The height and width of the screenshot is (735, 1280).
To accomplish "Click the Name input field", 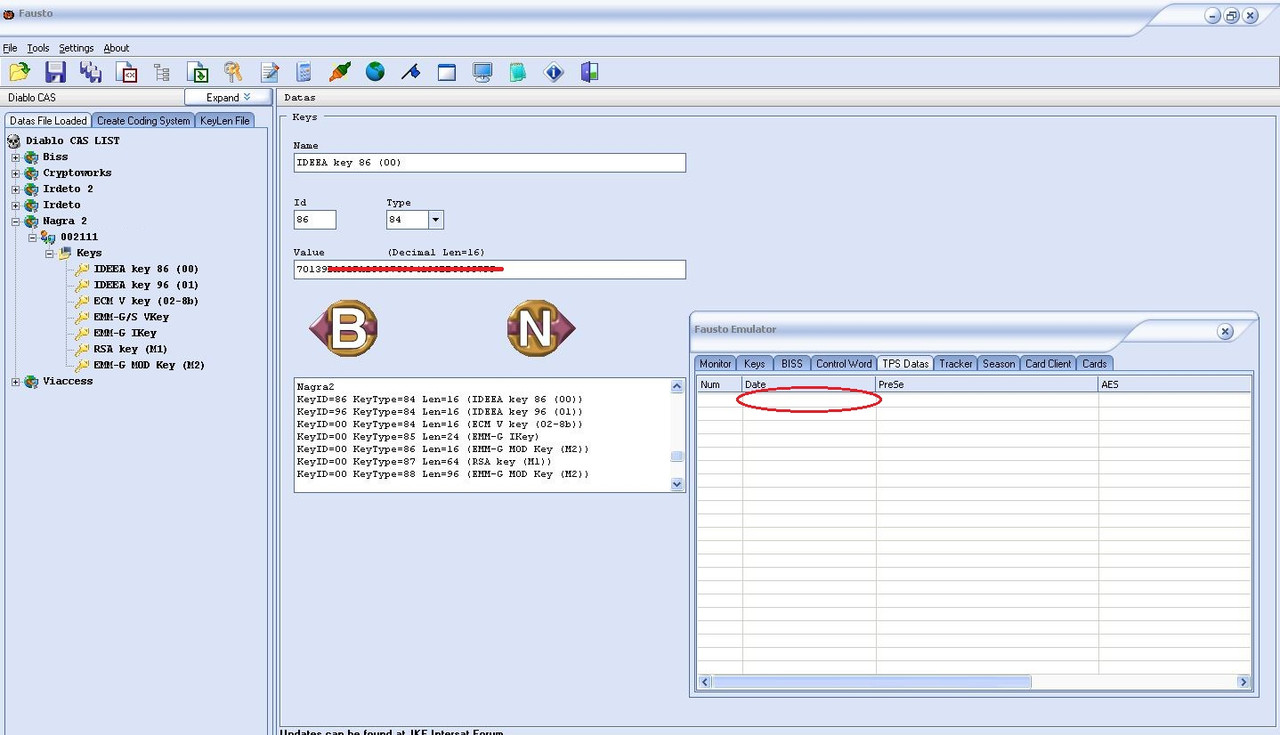I will point(490,162).
